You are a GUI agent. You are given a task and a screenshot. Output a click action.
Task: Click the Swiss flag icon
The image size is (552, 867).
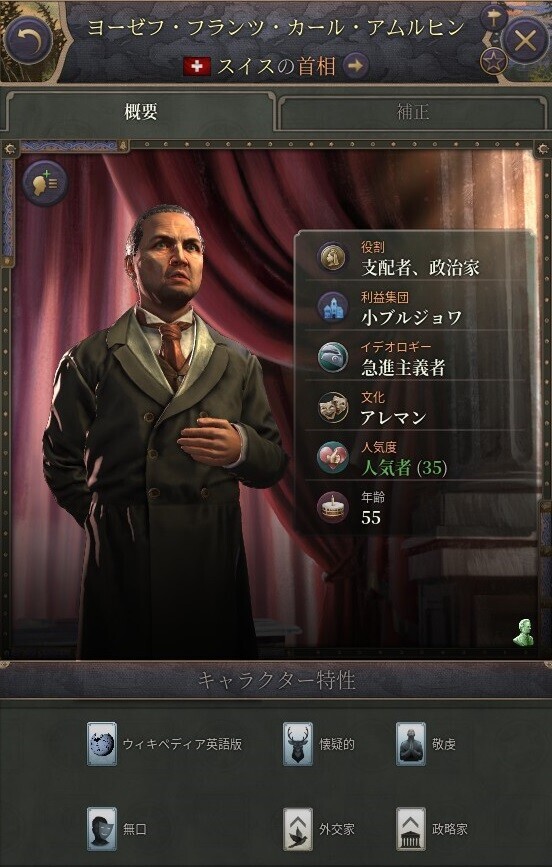tap(197, 67)
